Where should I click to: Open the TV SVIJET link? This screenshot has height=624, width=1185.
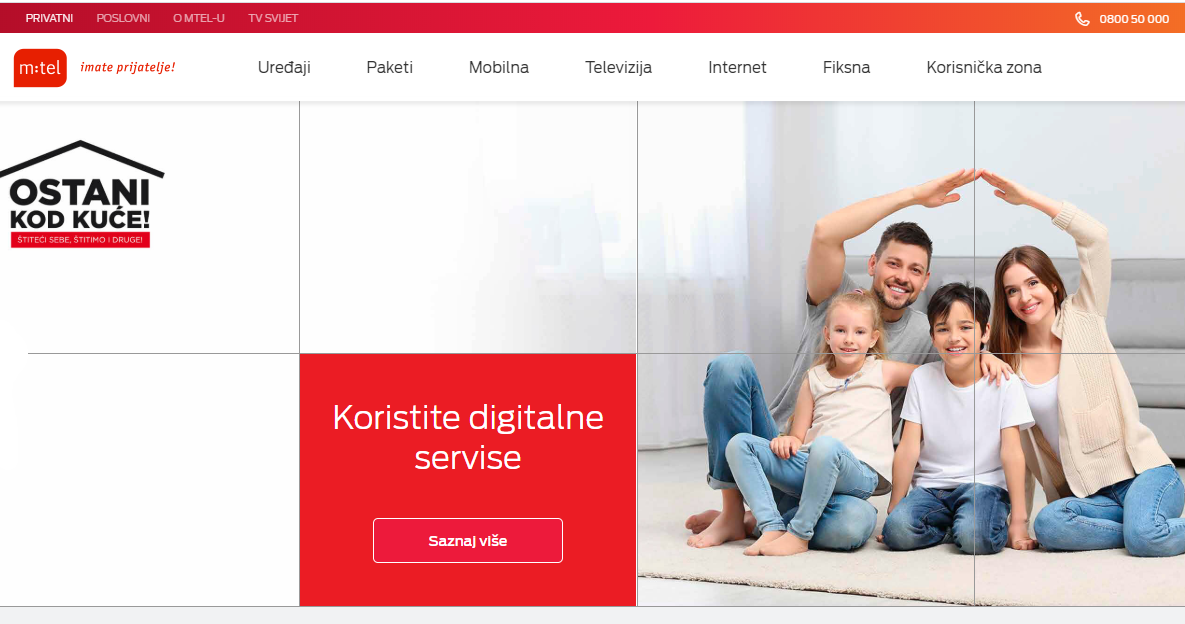(x=273, y=18)
